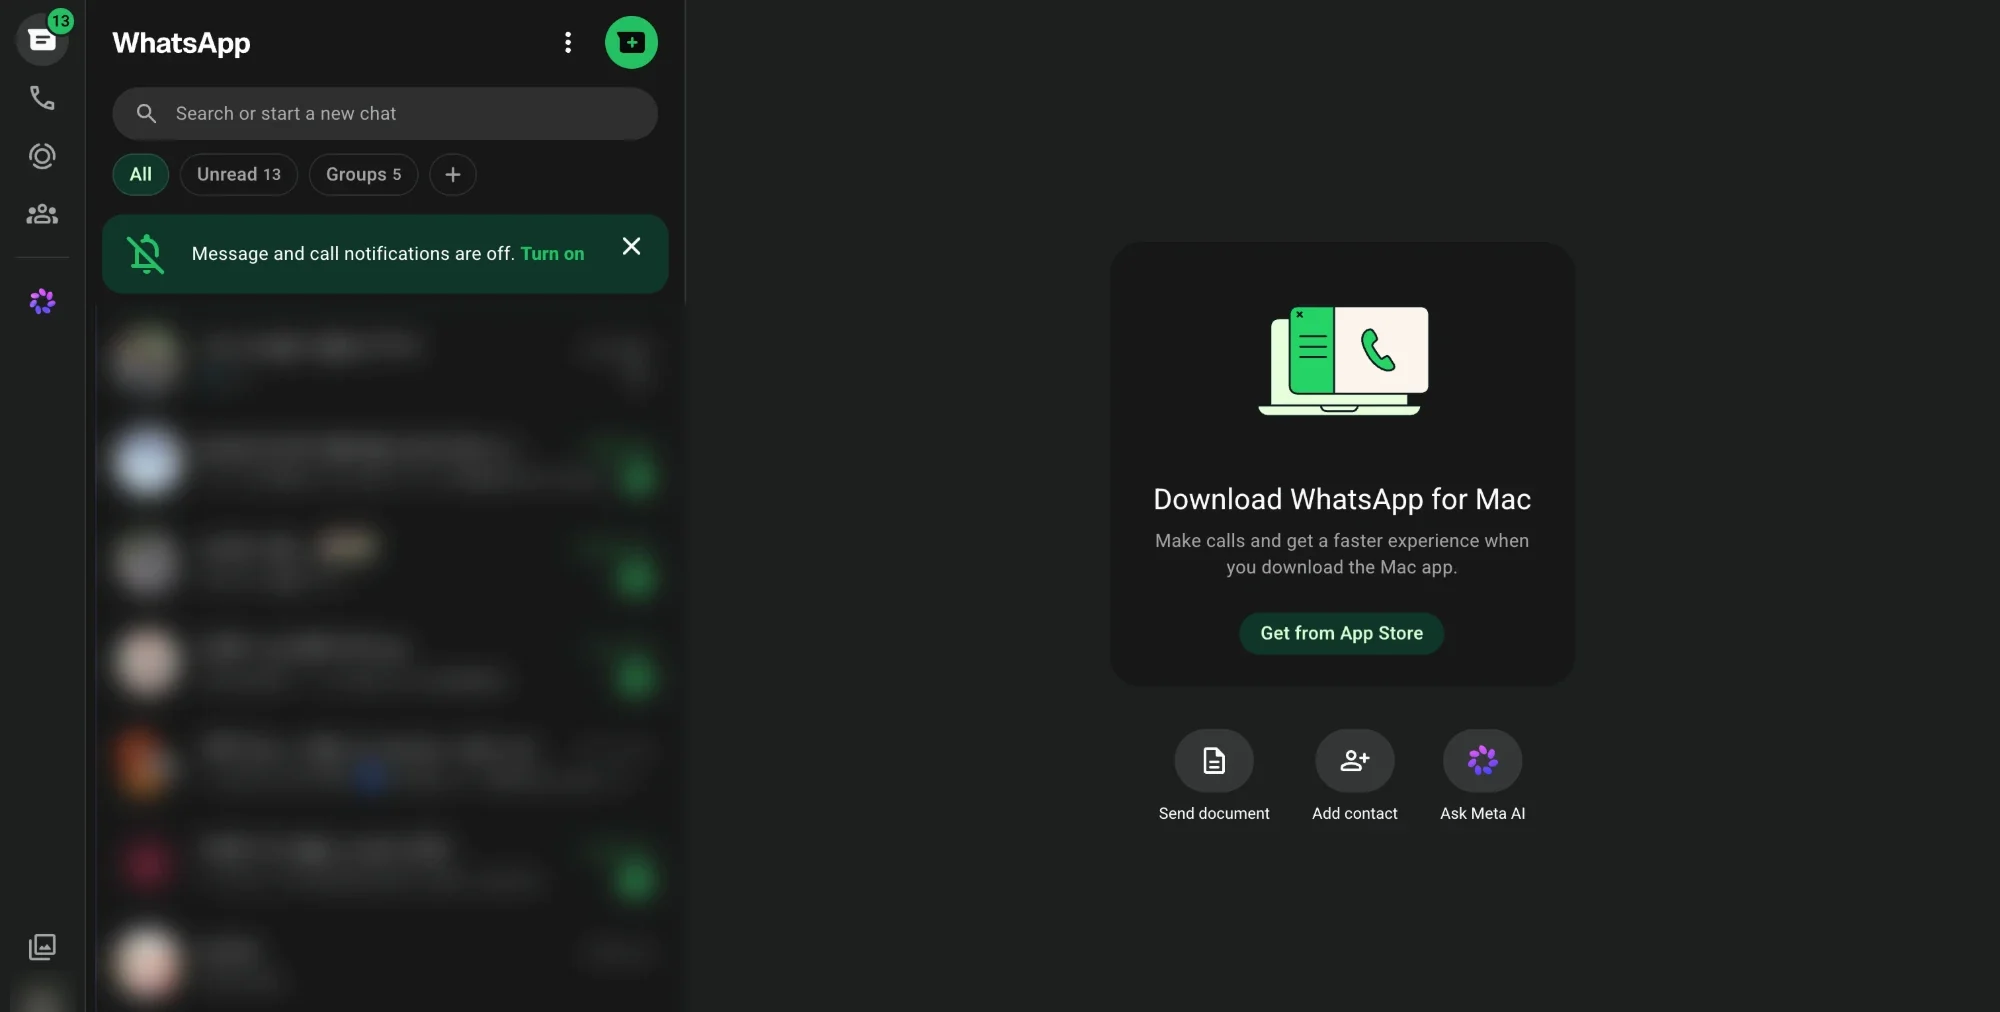Click the Send document icon button

pyautogui.click(x=1214, y=761)
